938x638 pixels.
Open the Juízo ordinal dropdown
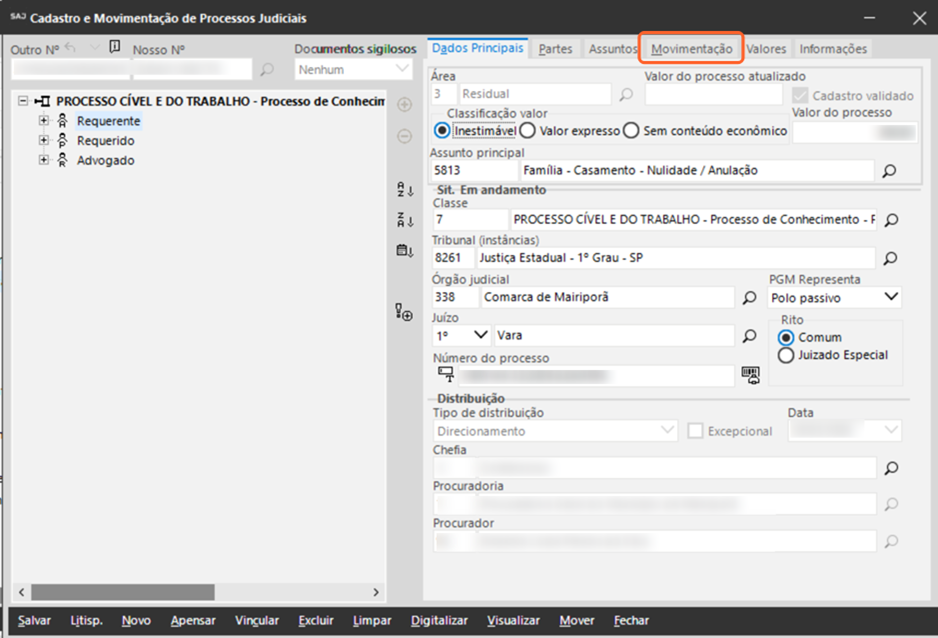(480, 336)
